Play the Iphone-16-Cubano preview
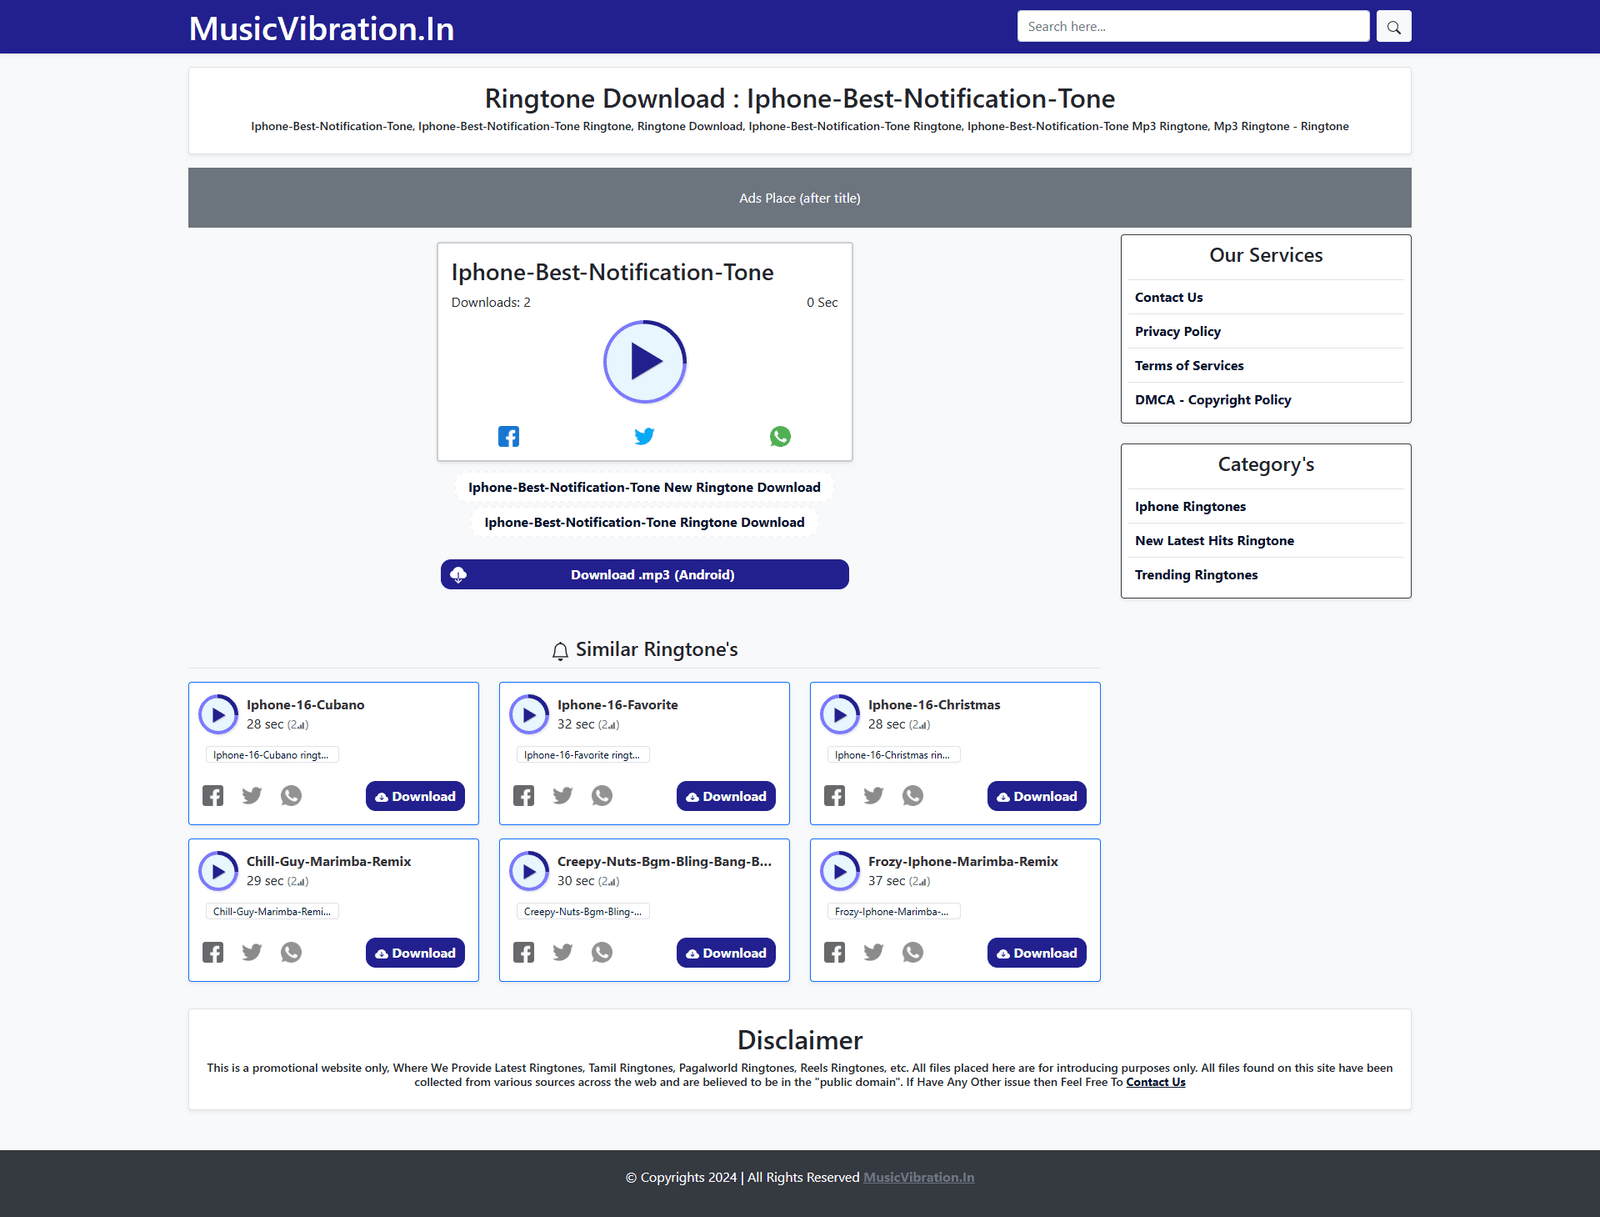The width and height of the screenshot is (1600, 1217). tap(218, 715)
